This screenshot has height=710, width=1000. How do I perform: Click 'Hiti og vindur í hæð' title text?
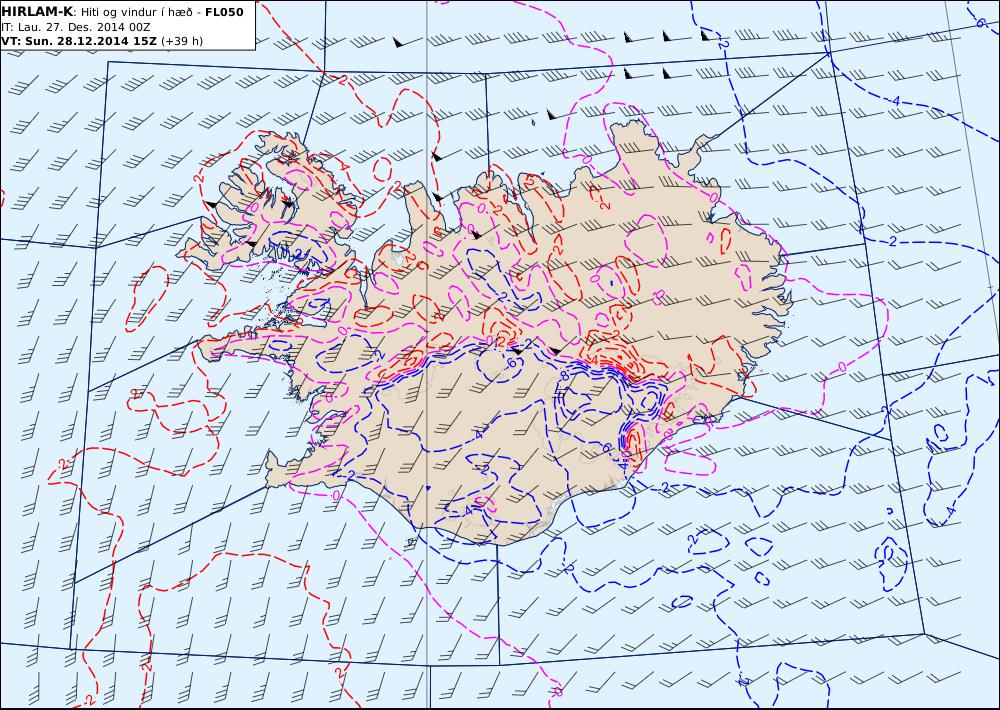click(136, 13)
